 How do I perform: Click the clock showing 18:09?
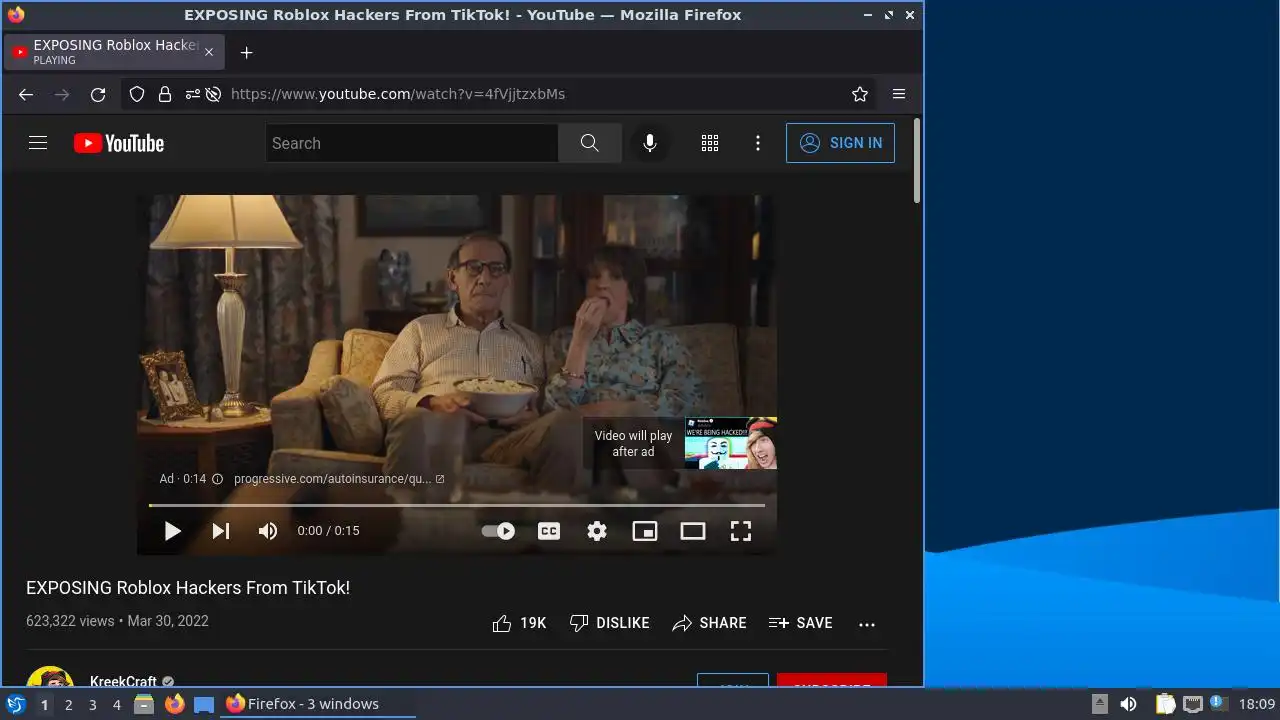click(x=1257, y=704)
